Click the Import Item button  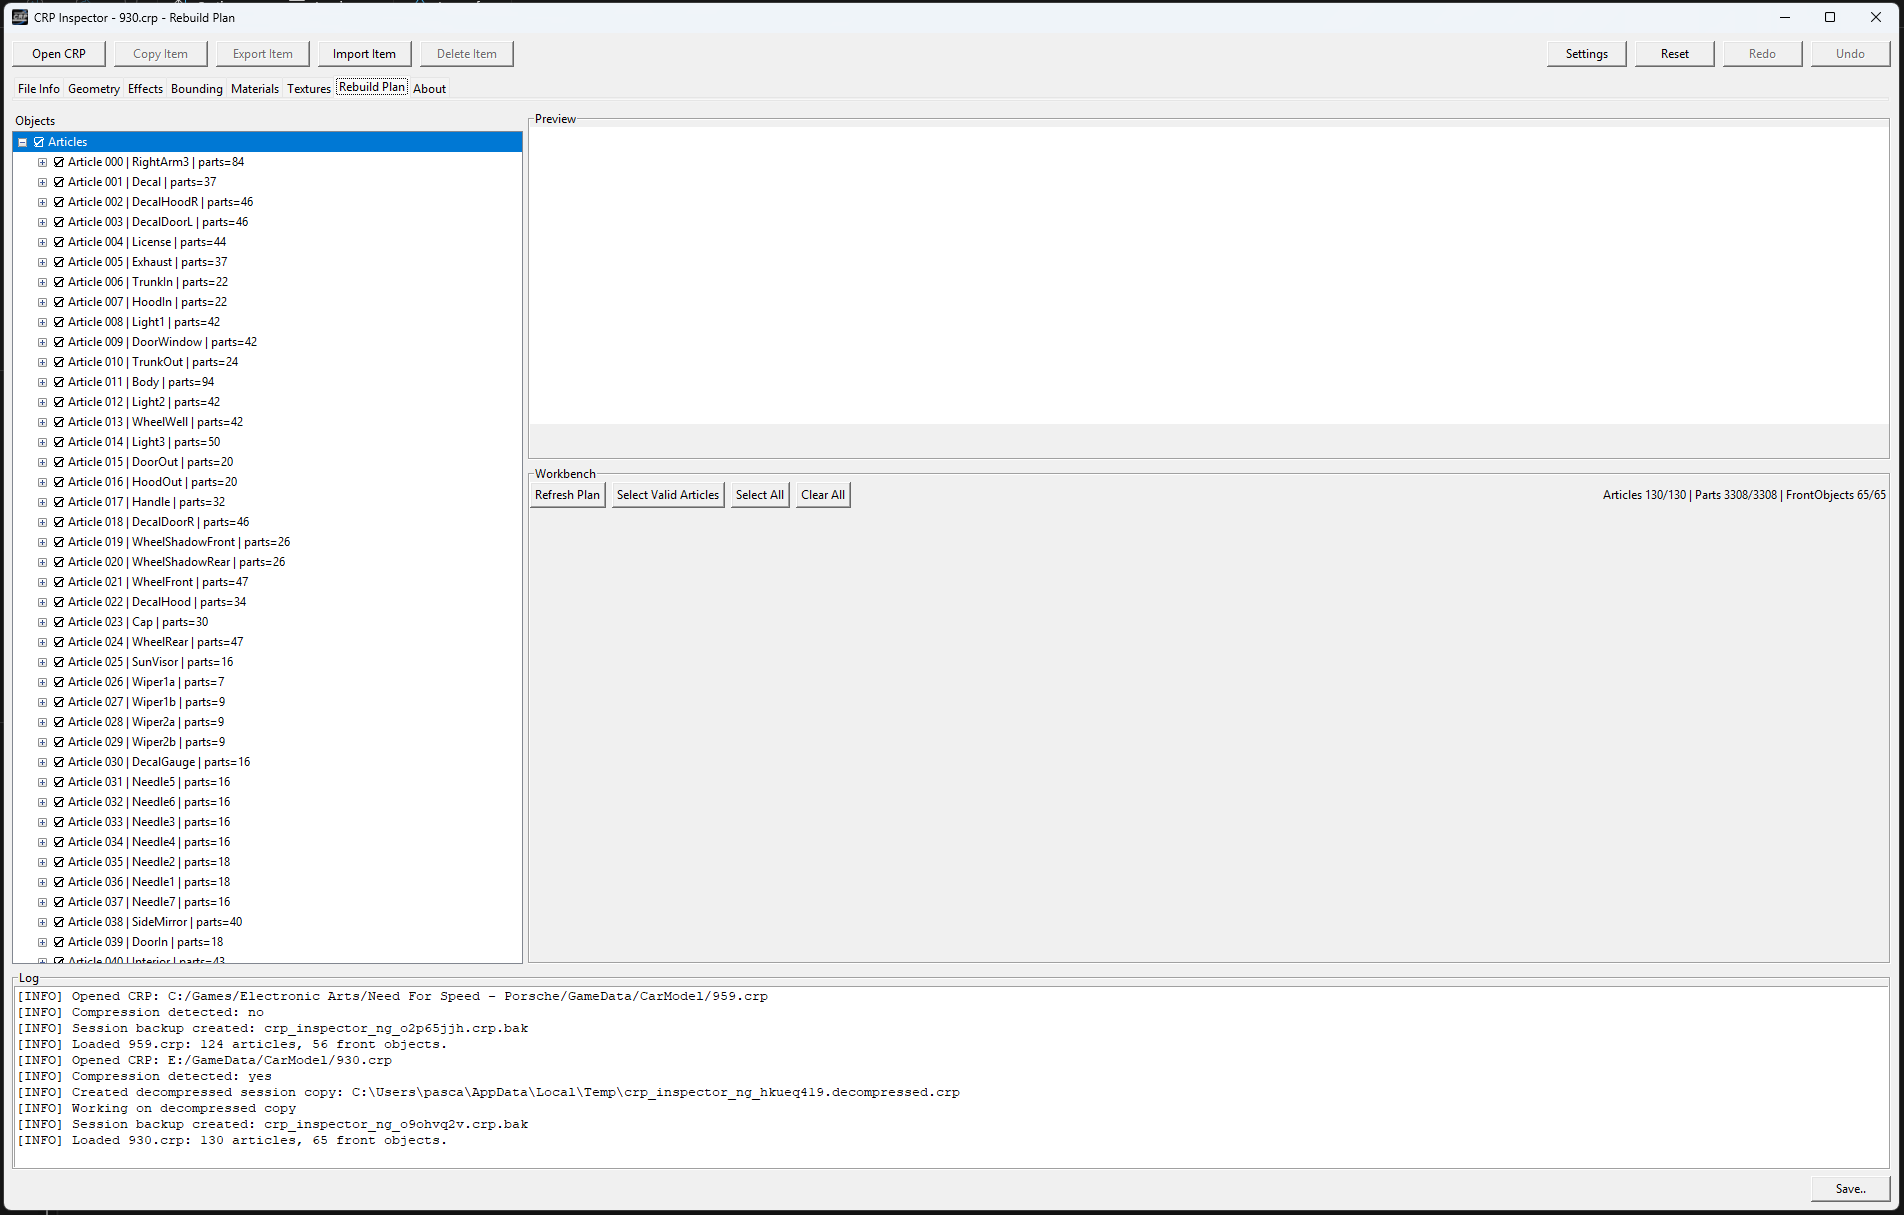pos(364,54)
